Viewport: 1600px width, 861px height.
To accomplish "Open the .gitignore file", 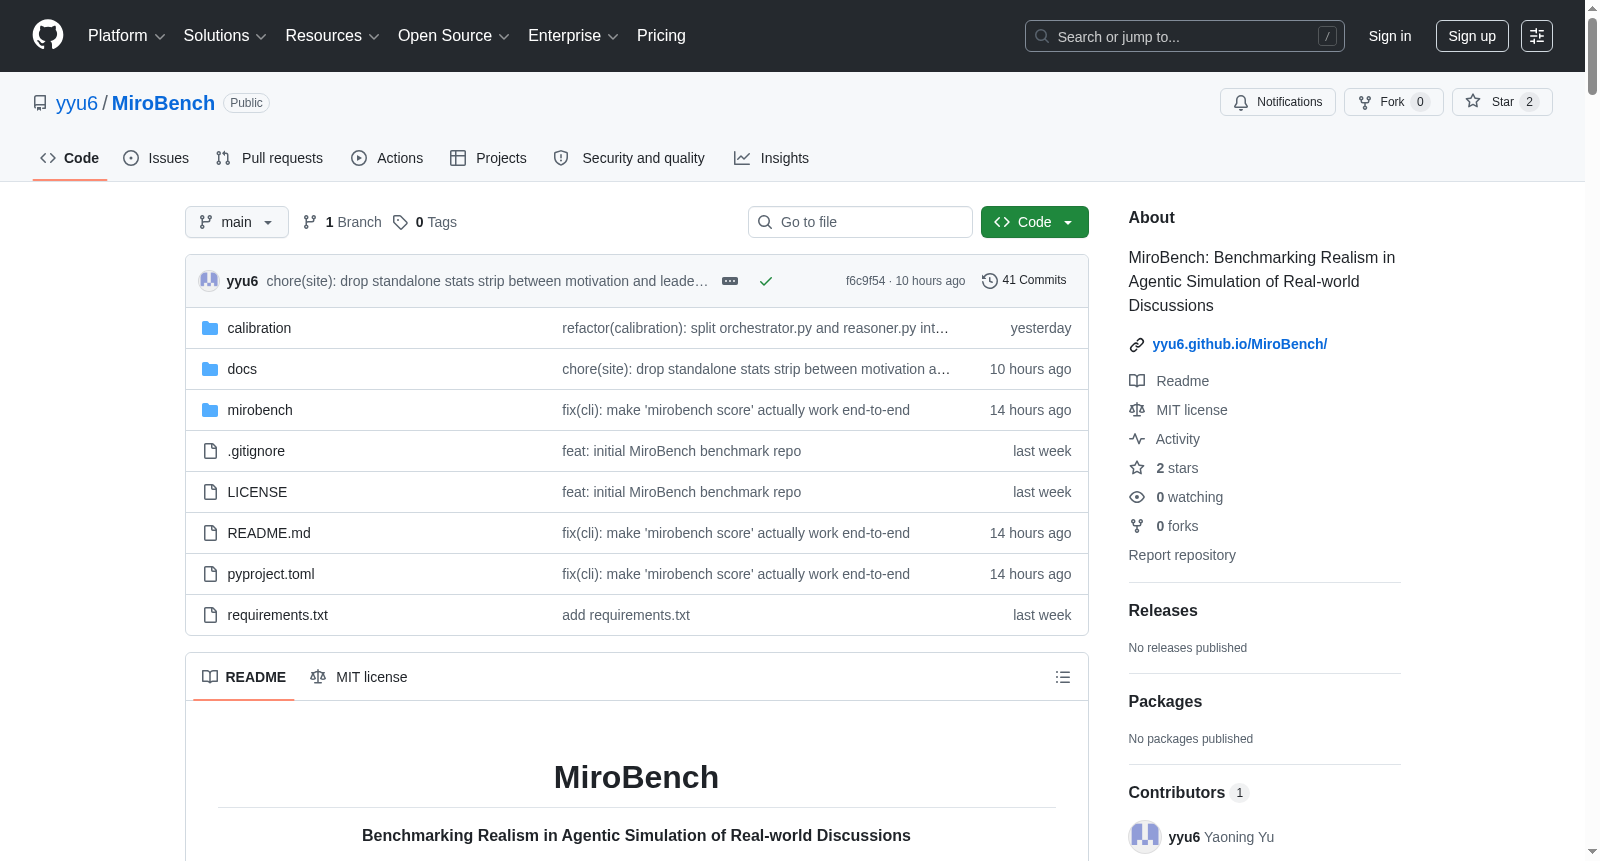I will pyautogui.click(x=256, y=451).
